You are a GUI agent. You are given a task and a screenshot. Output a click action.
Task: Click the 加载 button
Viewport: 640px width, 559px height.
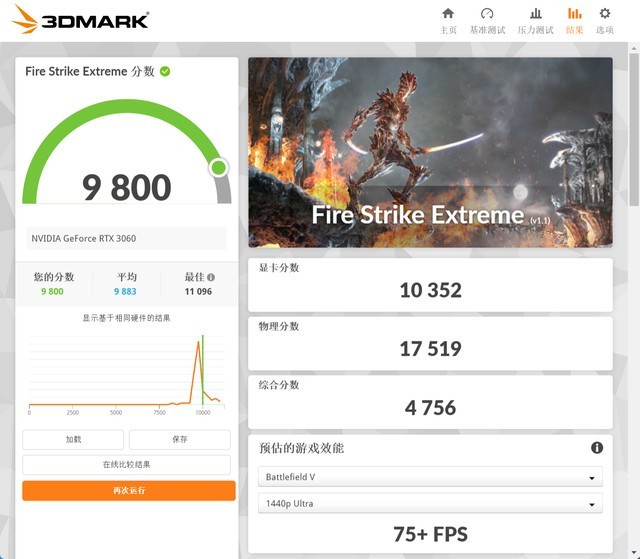click(73, 439)
